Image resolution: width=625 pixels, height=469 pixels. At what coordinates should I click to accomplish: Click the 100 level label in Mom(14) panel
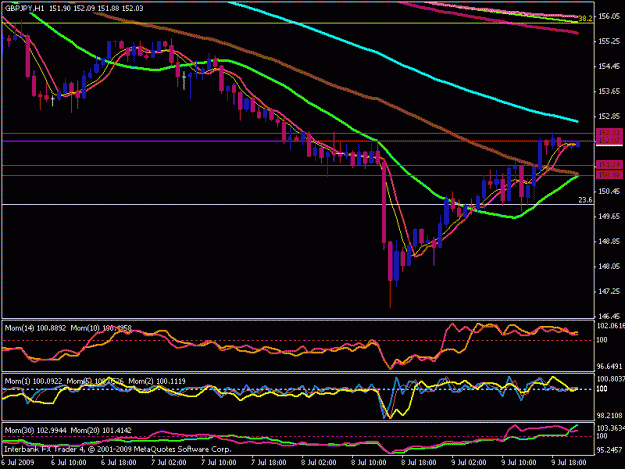[x=602, y=340]
